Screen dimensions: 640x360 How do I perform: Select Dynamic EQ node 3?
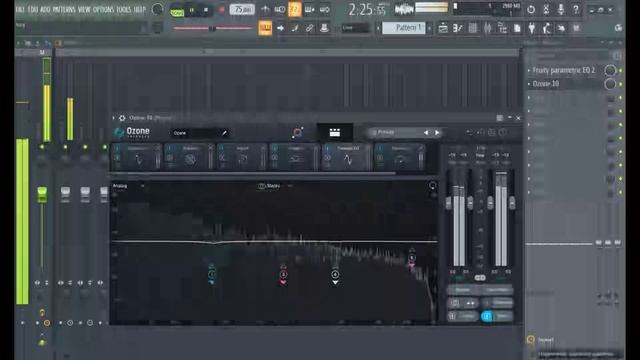(x=283, y=274)
